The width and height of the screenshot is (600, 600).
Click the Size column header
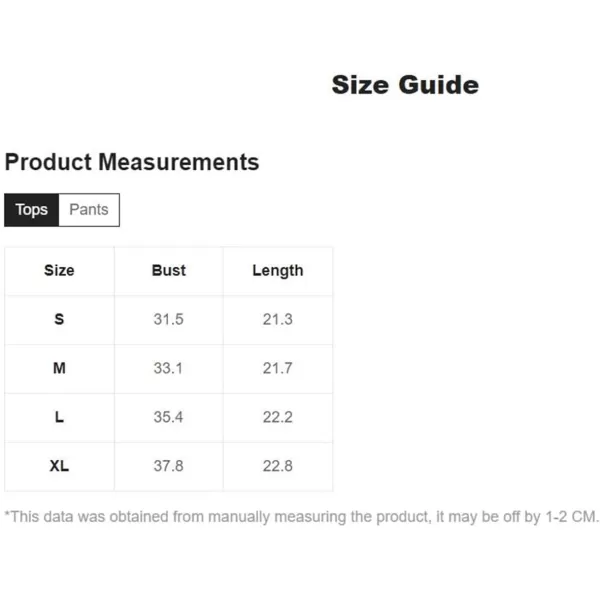(x=59, y=271)
